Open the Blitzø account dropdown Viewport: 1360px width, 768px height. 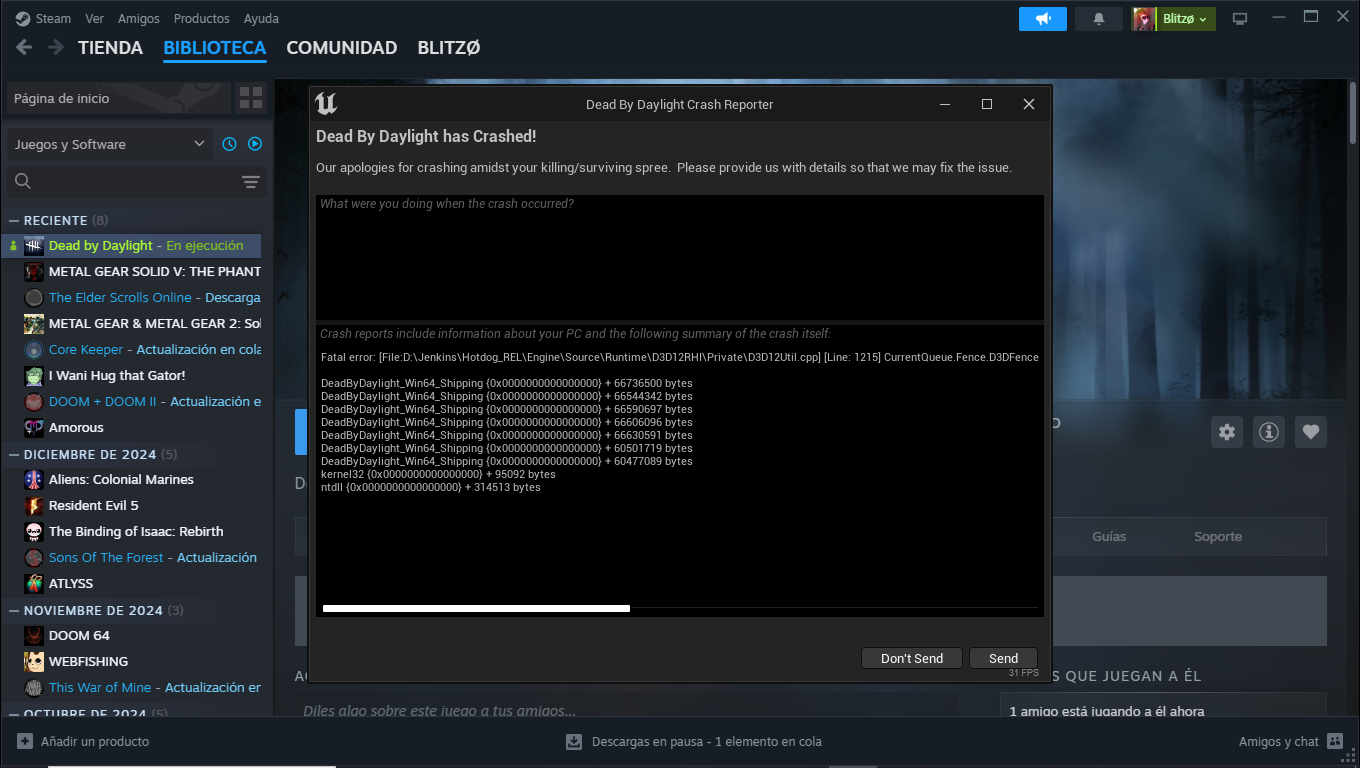click(1185, 18)
